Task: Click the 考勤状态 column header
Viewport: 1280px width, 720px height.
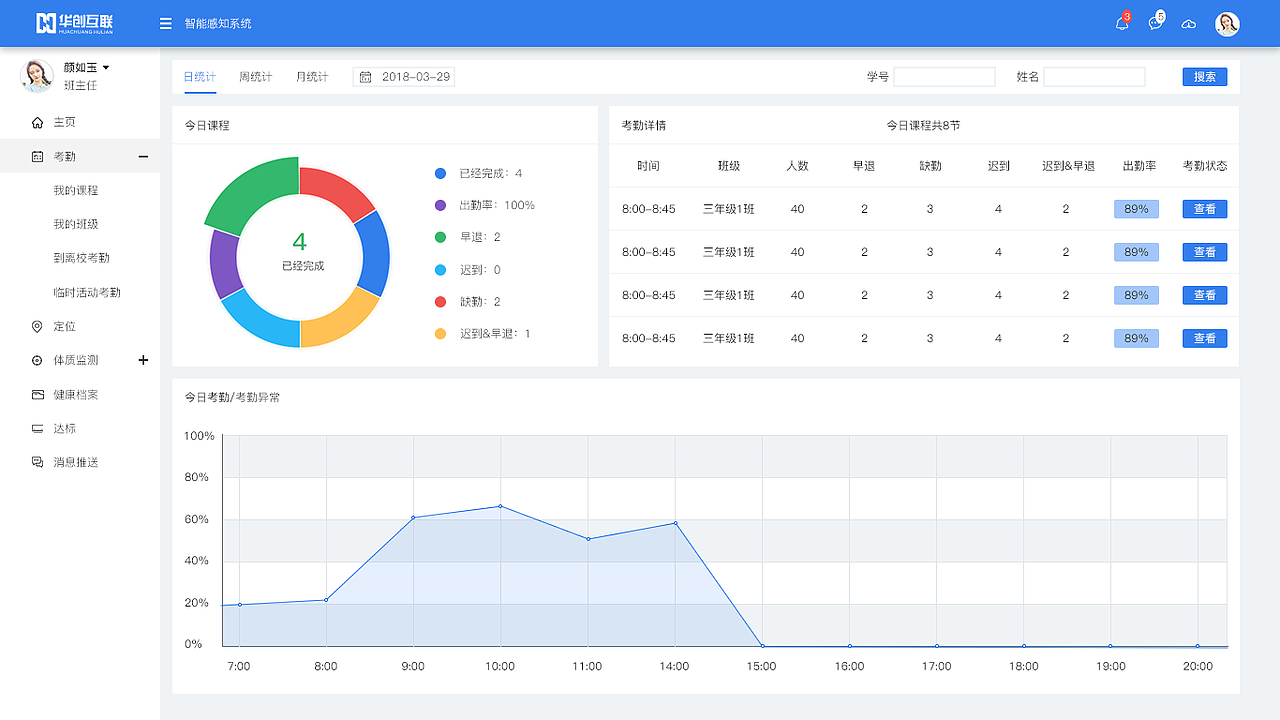Action: pos(1205,166)
